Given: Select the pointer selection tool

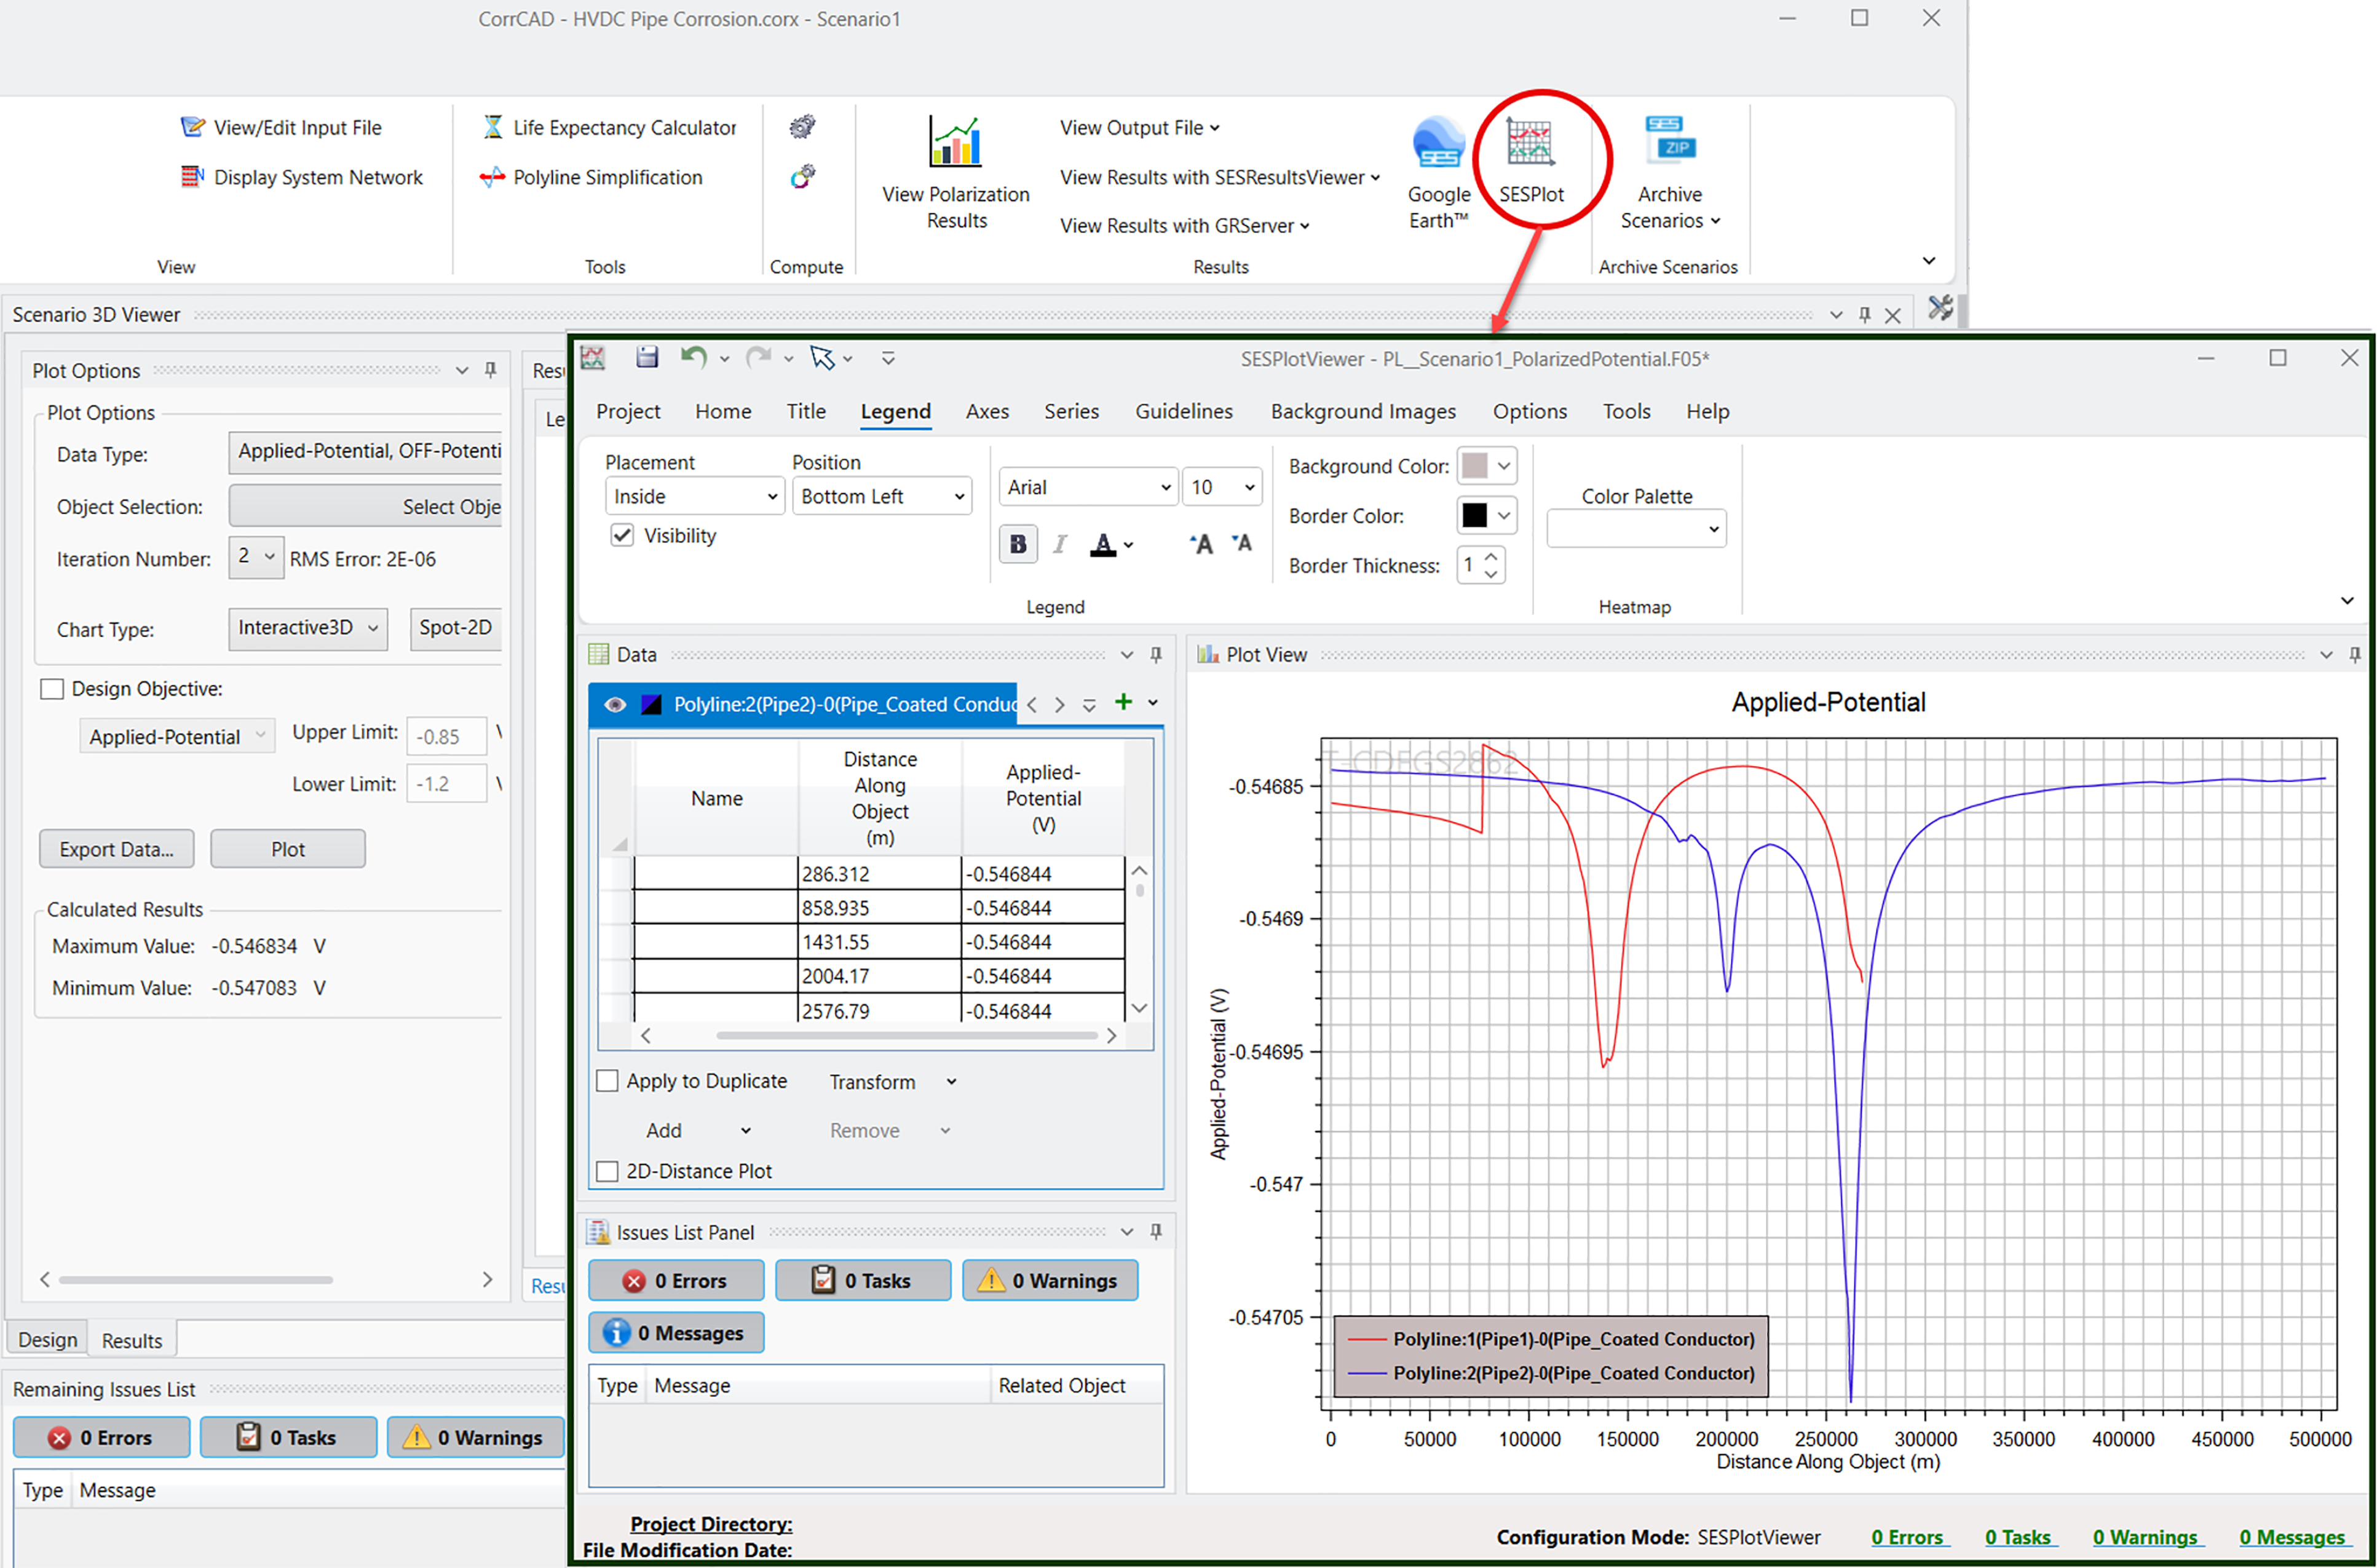Looking at the screenshot, I should click(x=822, y=357).
